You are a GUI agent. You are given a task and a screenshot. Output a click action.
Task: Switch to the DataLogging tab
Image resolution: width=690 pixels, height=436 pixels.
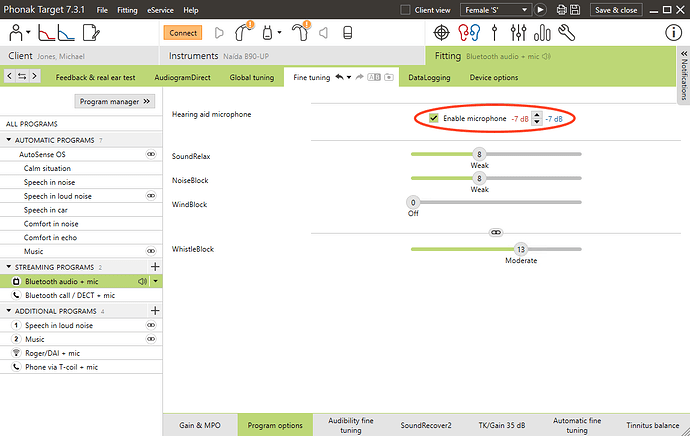pyautogui.click(x=429, y=77)
